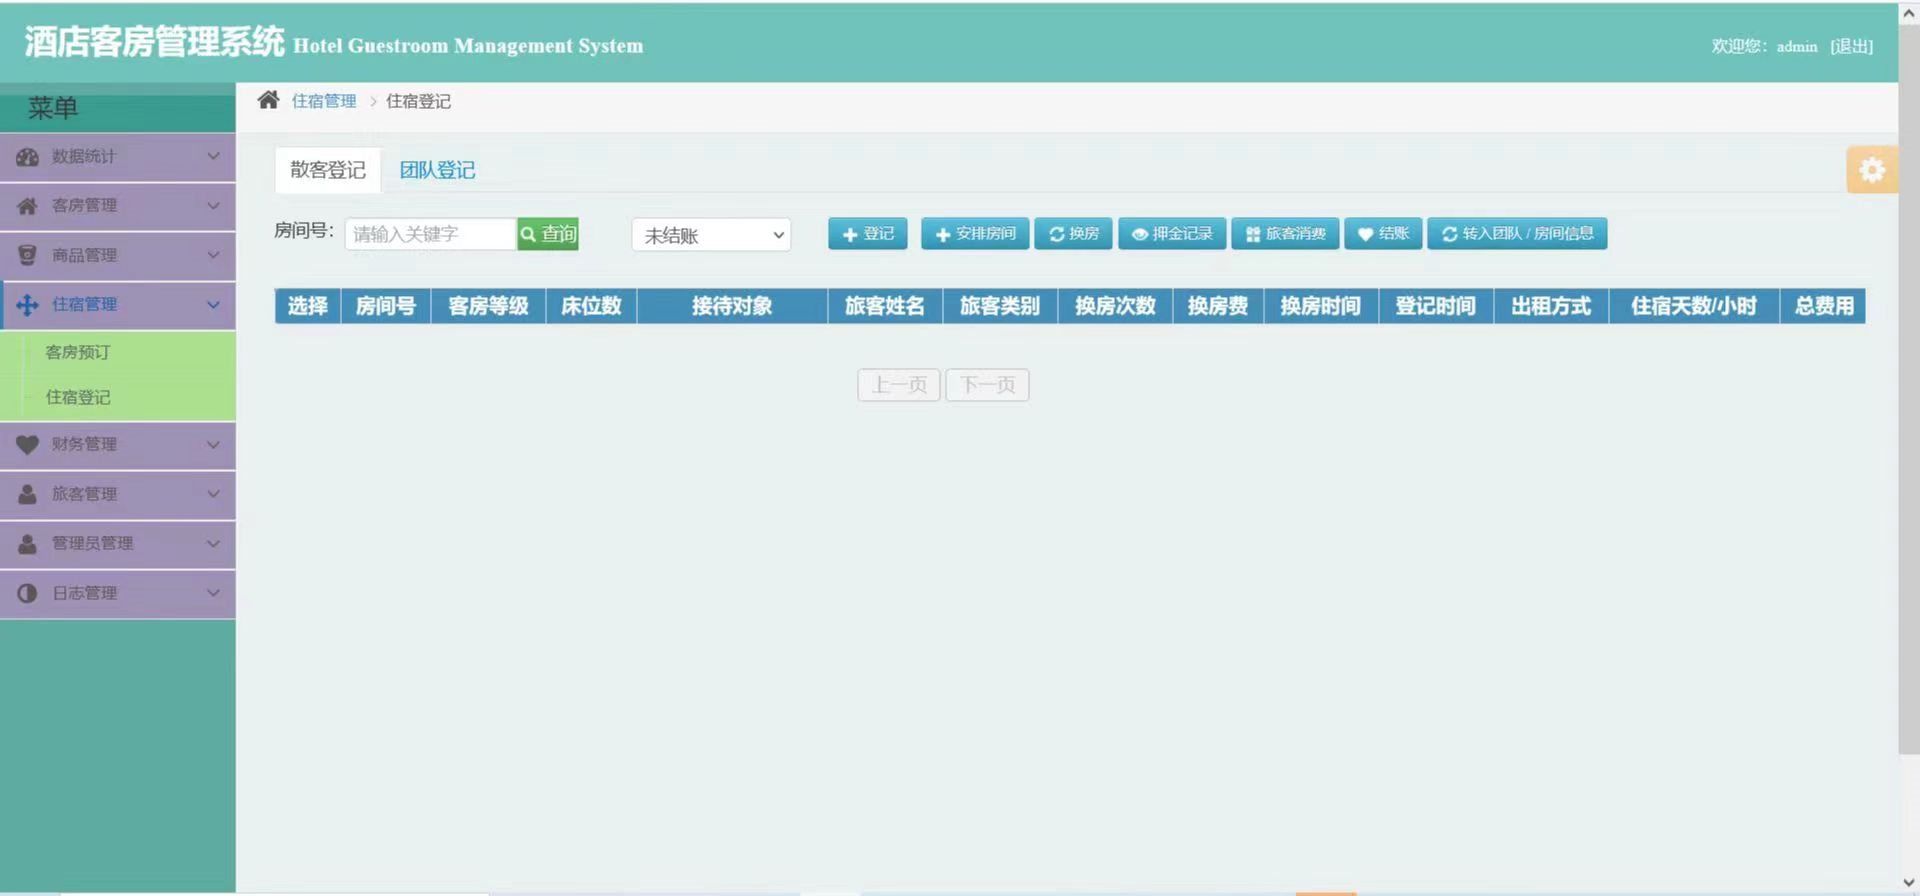
Task: Click the magnifier icon on 查询 button
Action: 528,234
